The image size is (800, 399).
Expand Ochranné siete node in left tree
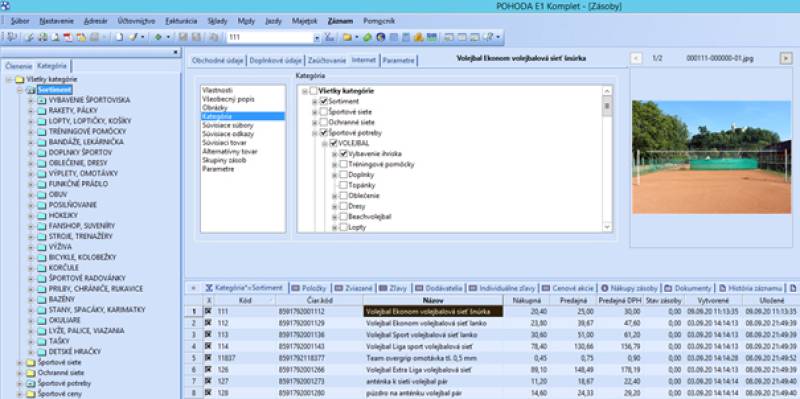point(19,373)
